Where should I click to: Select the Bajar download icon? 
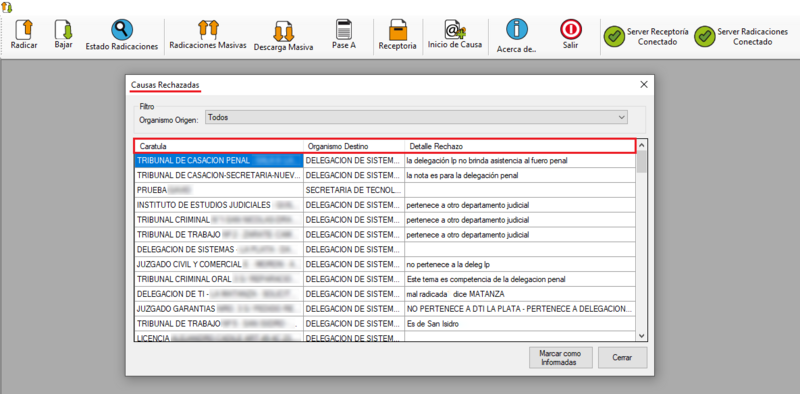(x=63, y=29)
